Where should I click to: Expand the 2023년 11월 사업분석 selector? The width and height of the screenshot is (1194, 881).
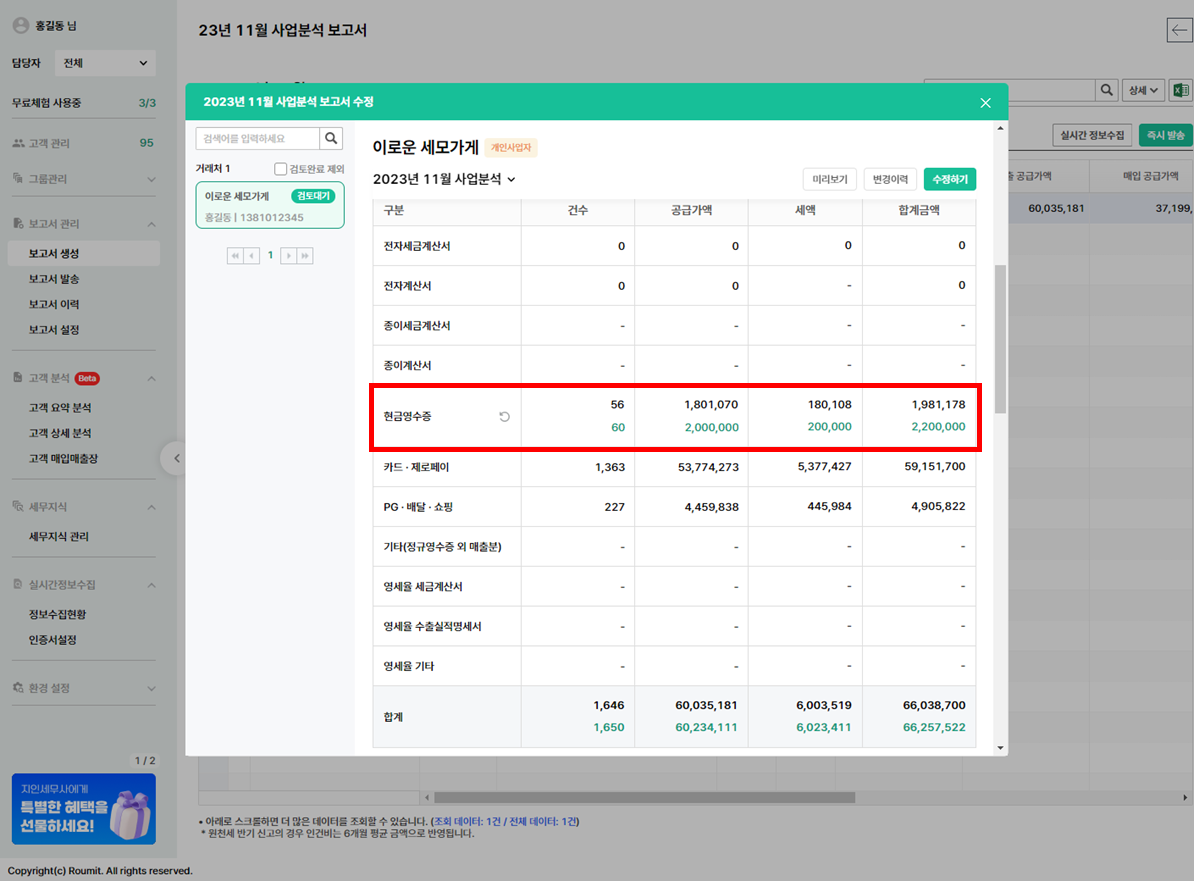(444, 179)
